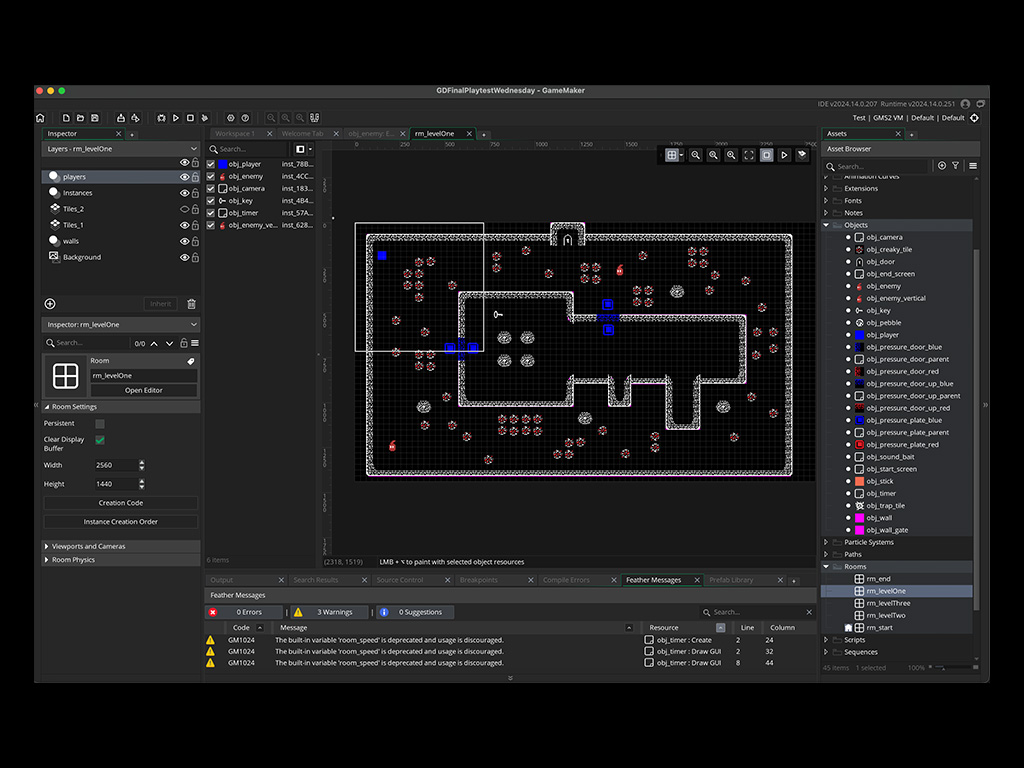The height and width of the screenshot is (768, 1024).
Task: Lock the walls layer
Action: (194, 241)
